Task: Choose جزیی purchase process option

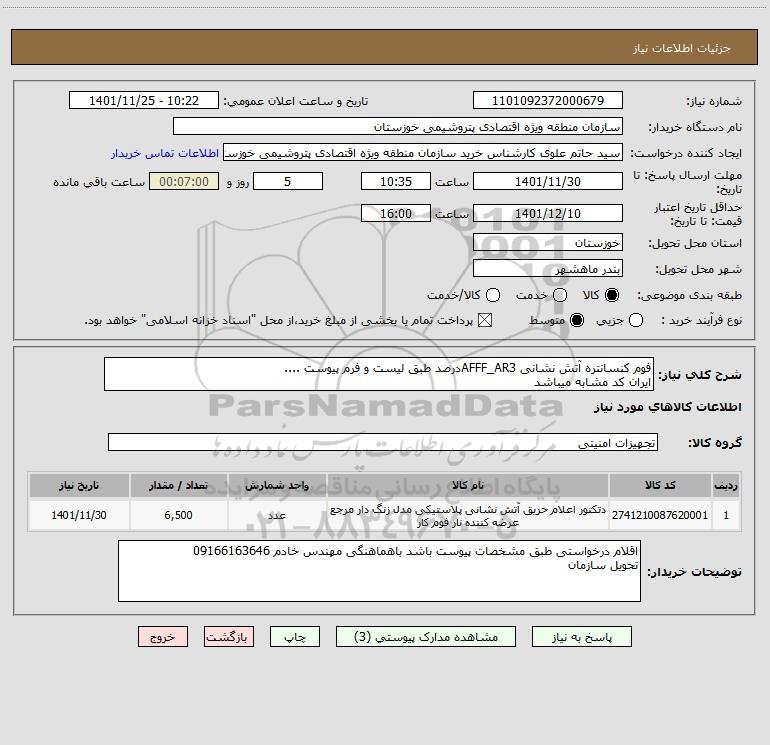Action: pyautogui.click(x=636, y=320)
